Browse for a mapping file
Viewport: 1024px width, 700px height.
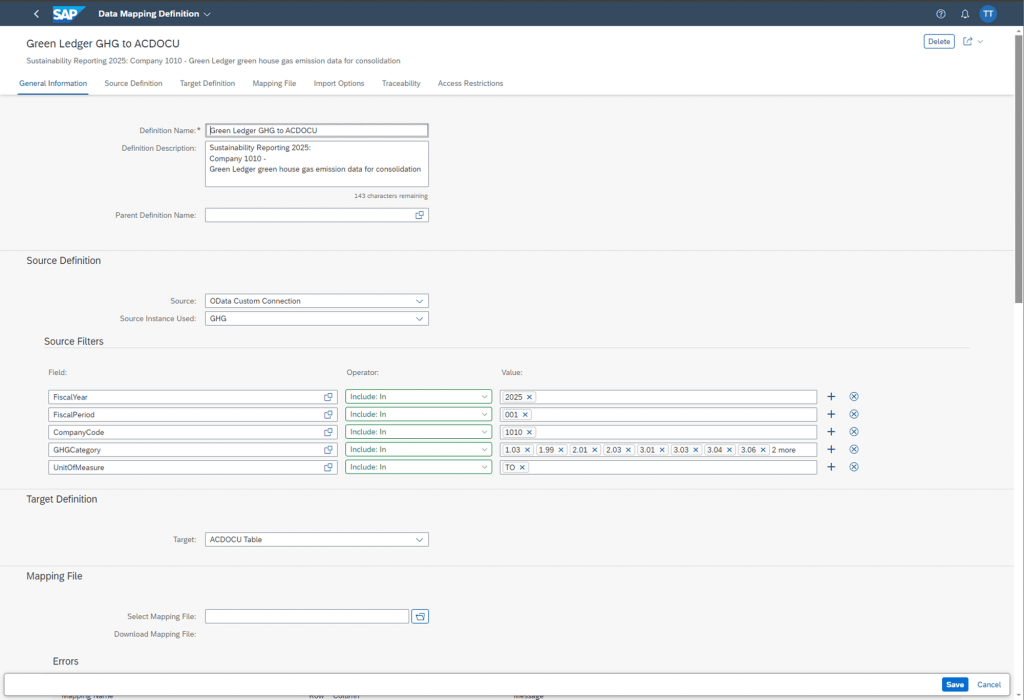420,616
